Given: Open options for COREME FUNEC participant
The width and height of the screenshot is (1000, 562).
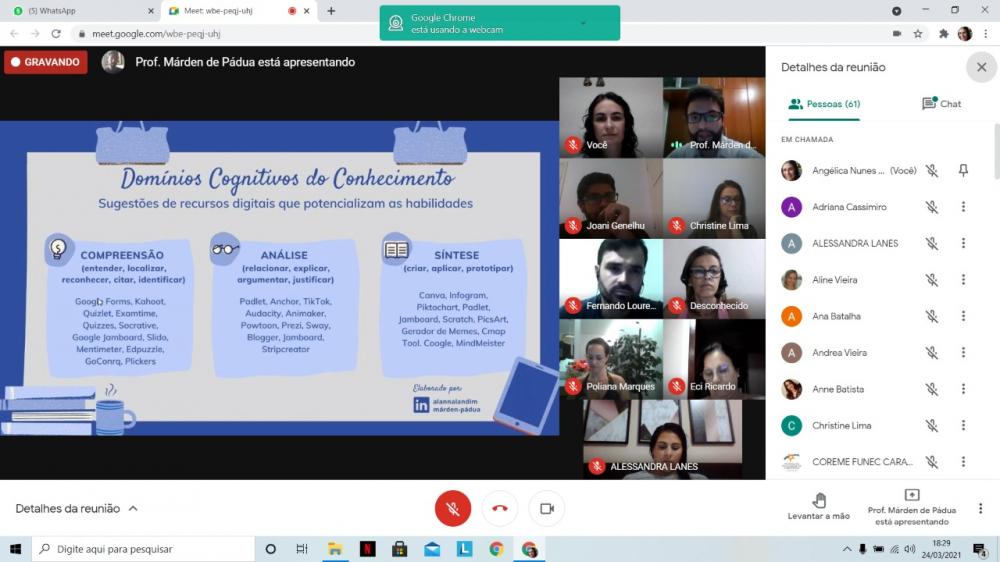Looking at the screenshot, I should pos(963,461).
